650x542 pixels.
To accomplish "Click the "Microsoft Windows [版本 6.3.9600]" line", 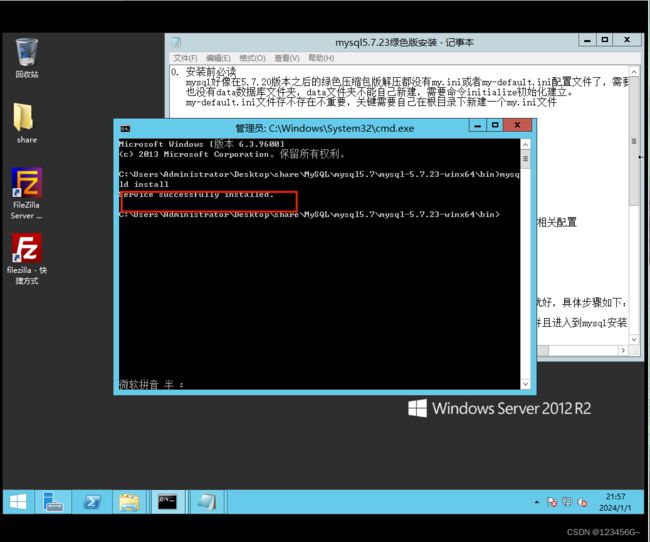I will click(201, 144).
